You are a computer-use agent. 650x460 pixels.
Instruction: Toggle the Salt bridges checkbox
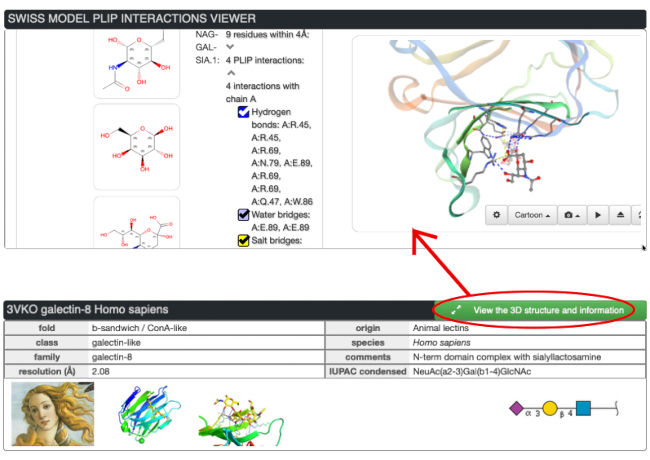(x=243, y=240)
